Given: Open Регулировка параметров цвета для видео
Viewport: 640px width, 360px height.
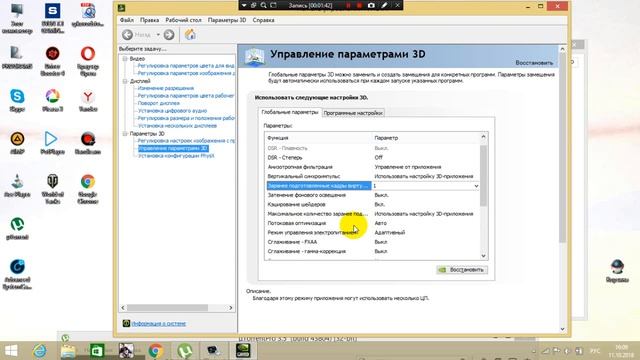Looking at the screenshot, I should coord(186,66).
